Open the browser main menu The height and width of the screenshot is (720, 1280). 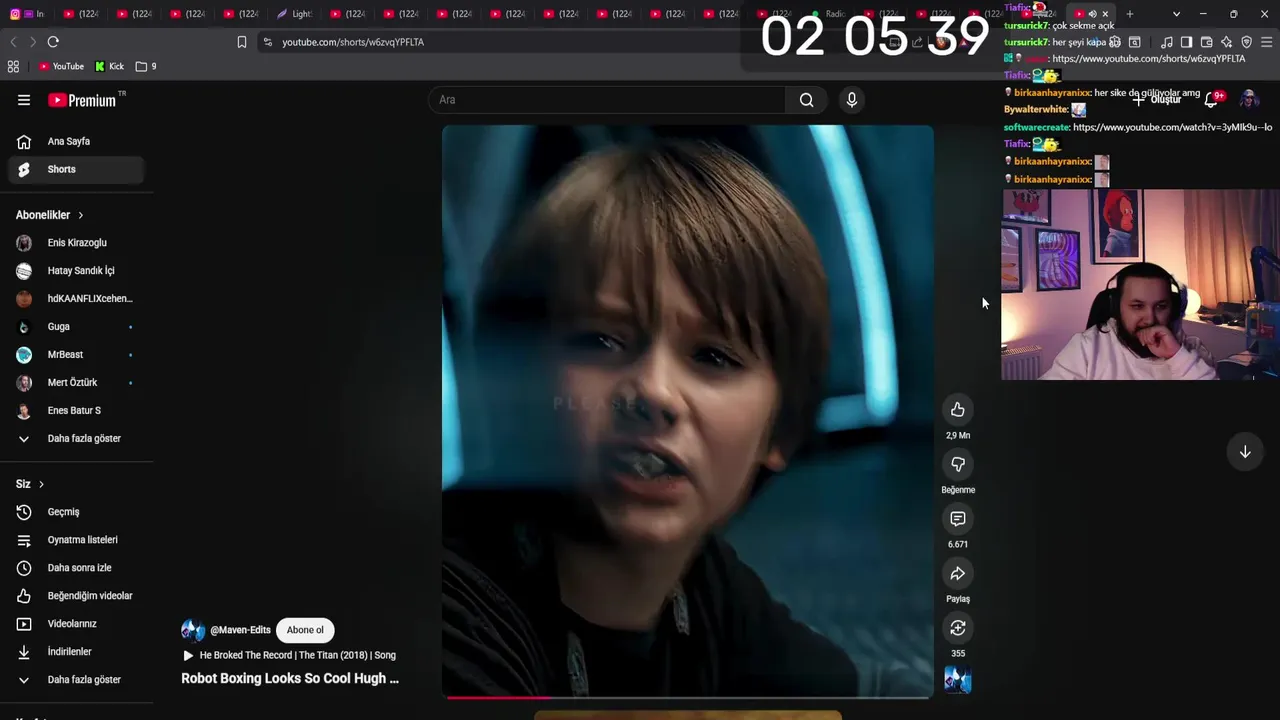[x=1267, y=42]
